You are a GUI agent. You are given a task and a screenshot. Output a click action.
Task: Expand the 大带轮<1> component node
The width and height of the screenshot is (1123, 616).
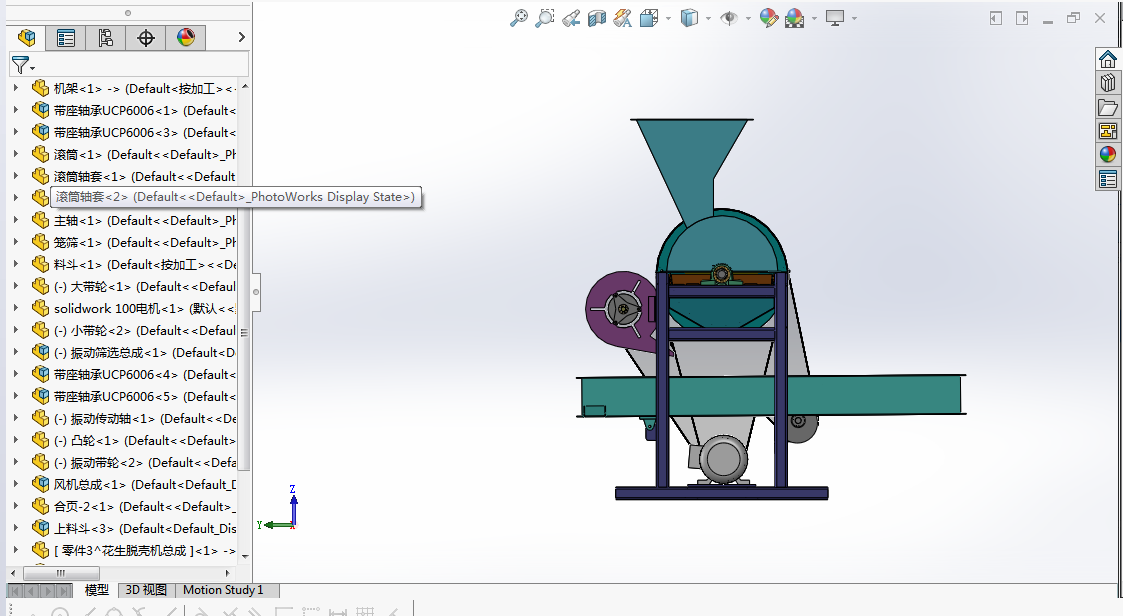pos(16,287)
